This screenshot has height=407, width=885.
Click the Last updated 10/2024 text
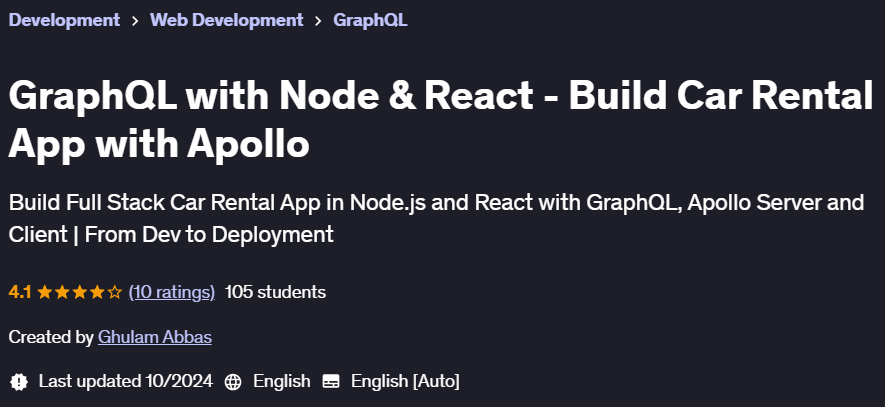[125, 381]
